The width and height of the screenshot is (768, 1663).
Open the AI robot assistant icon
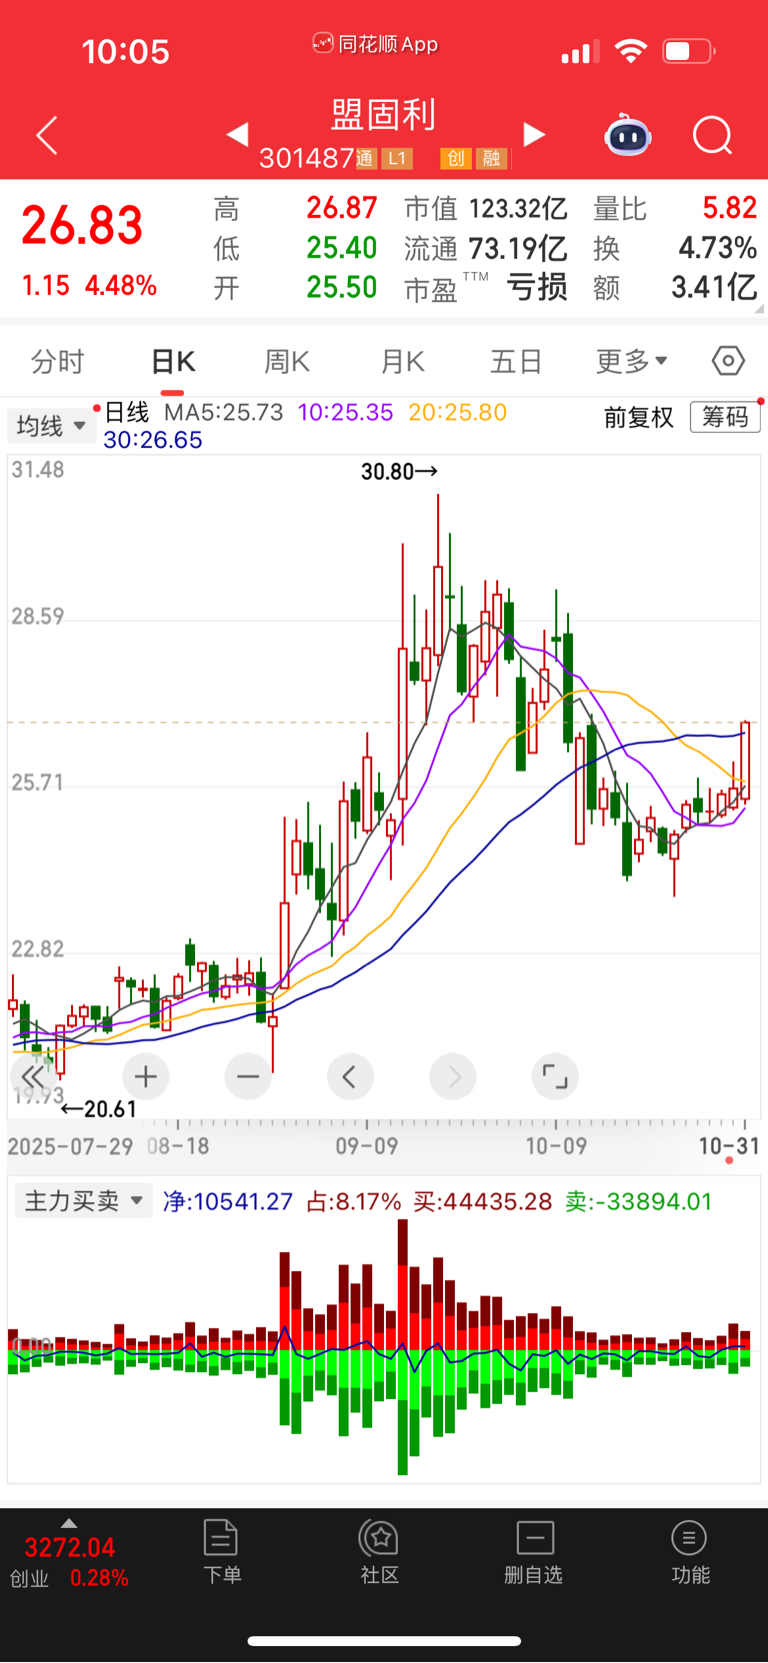coord(628,135)
